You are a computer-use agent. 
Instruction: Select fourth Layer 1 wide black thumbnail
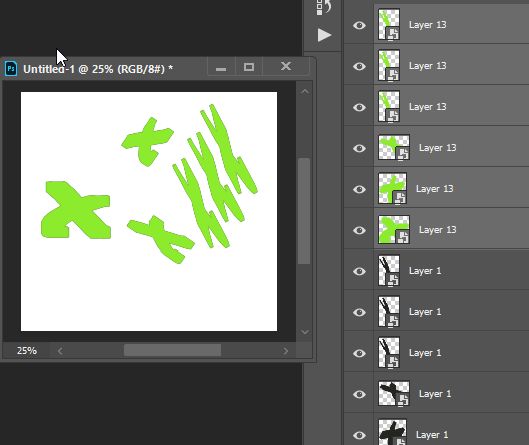click(394, 393)
